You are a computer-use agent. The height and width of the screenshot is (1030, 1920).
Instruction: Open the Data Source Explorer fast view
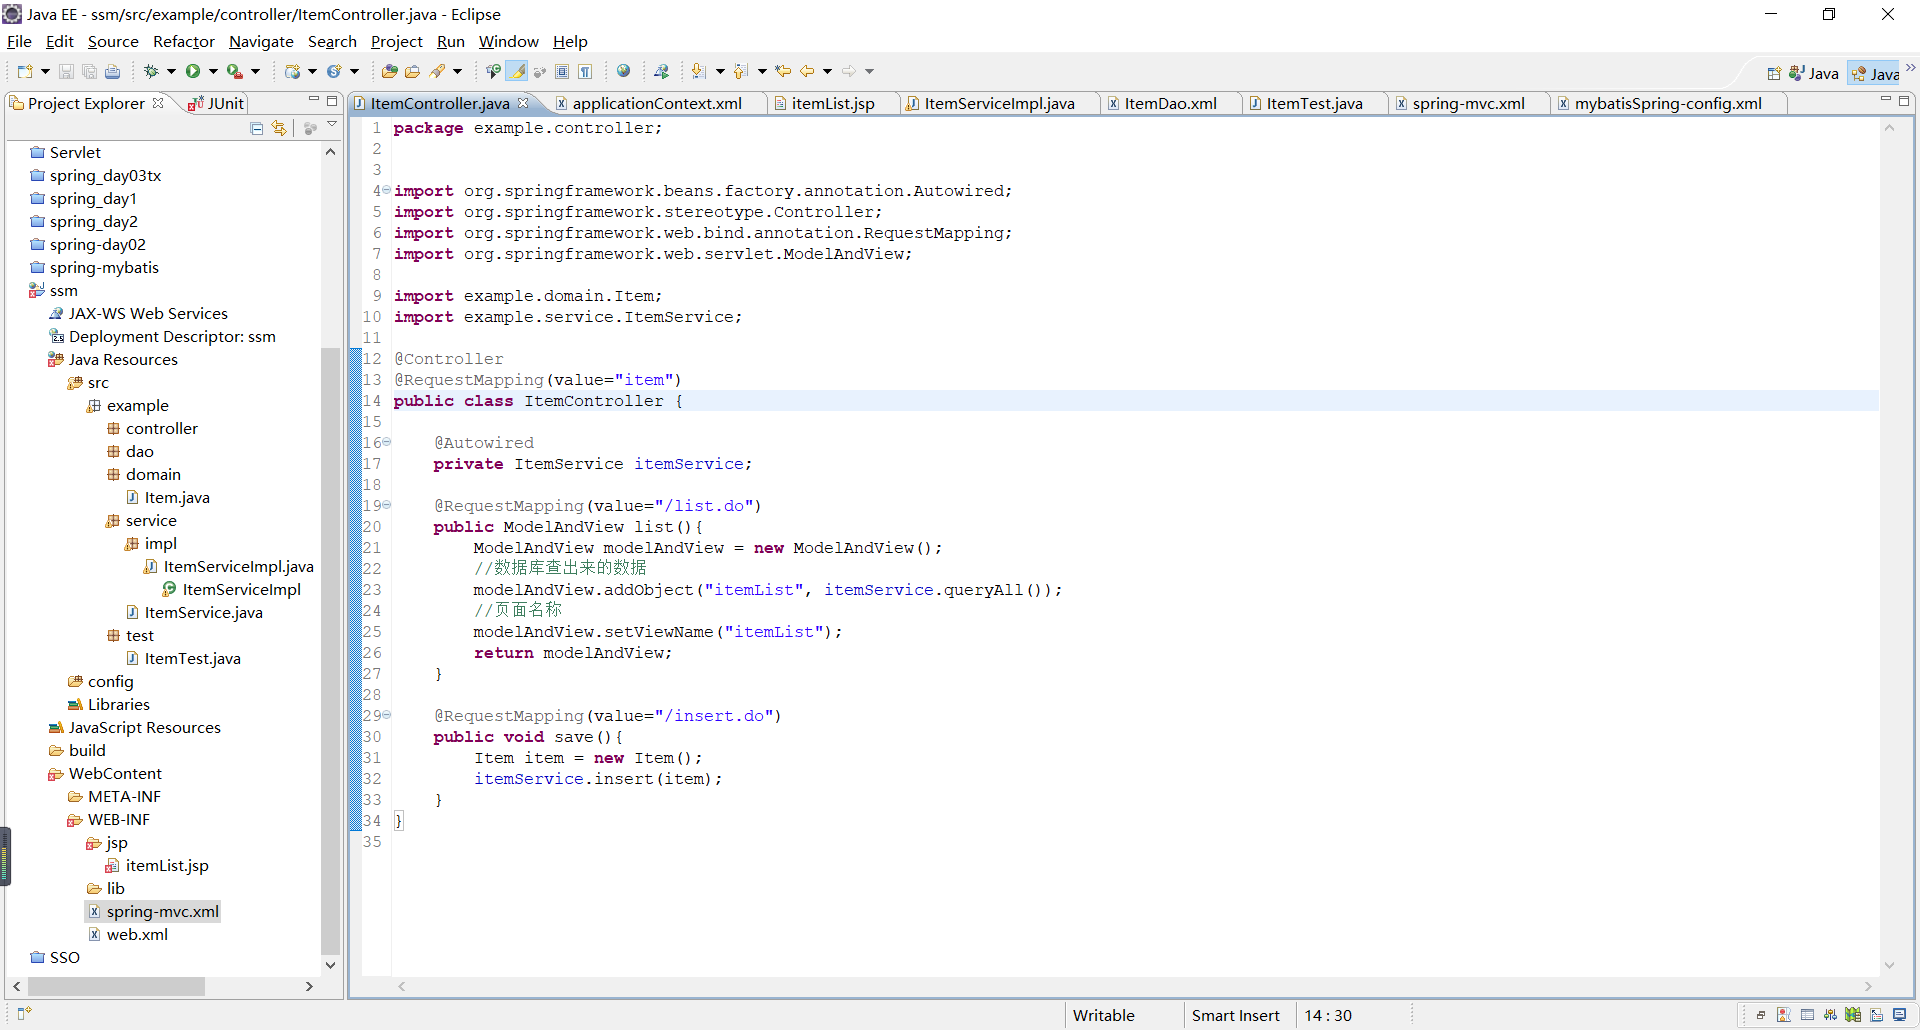click(x=1853, y=1015)
